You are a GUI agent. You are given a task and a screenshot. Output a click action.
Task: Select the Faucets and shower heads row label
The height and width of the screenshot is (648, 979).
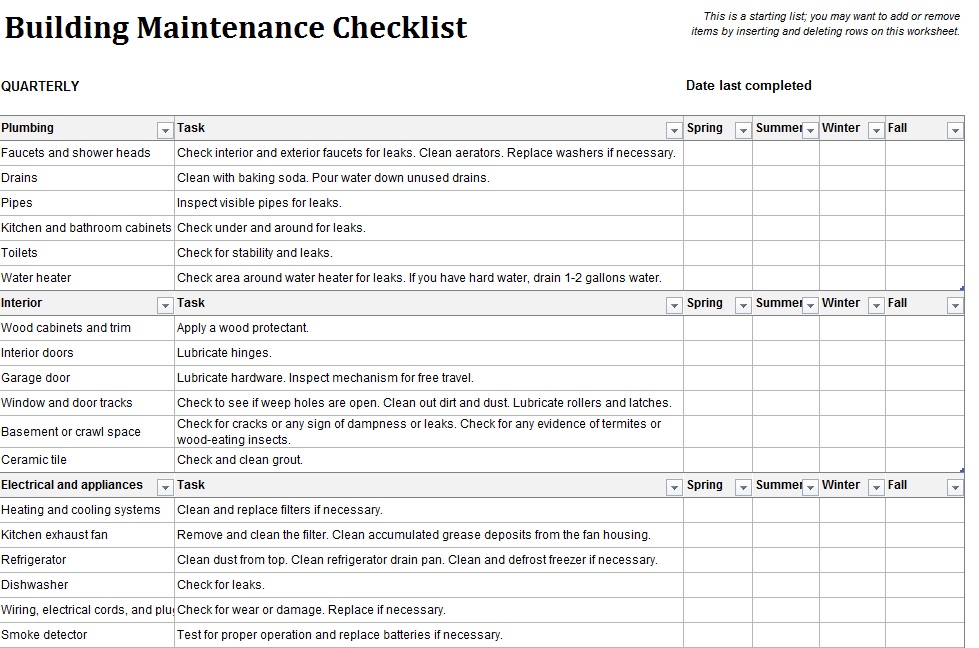(85, 153)
